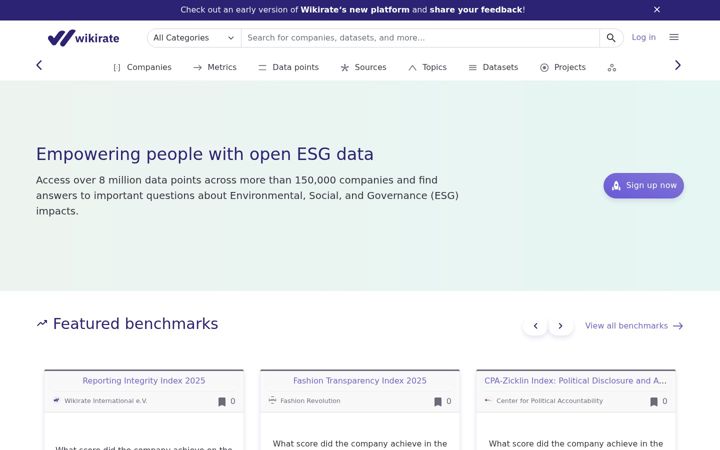Open the Datasets tab
Viewport: 720px width, 450px height.
pos(493,68)
